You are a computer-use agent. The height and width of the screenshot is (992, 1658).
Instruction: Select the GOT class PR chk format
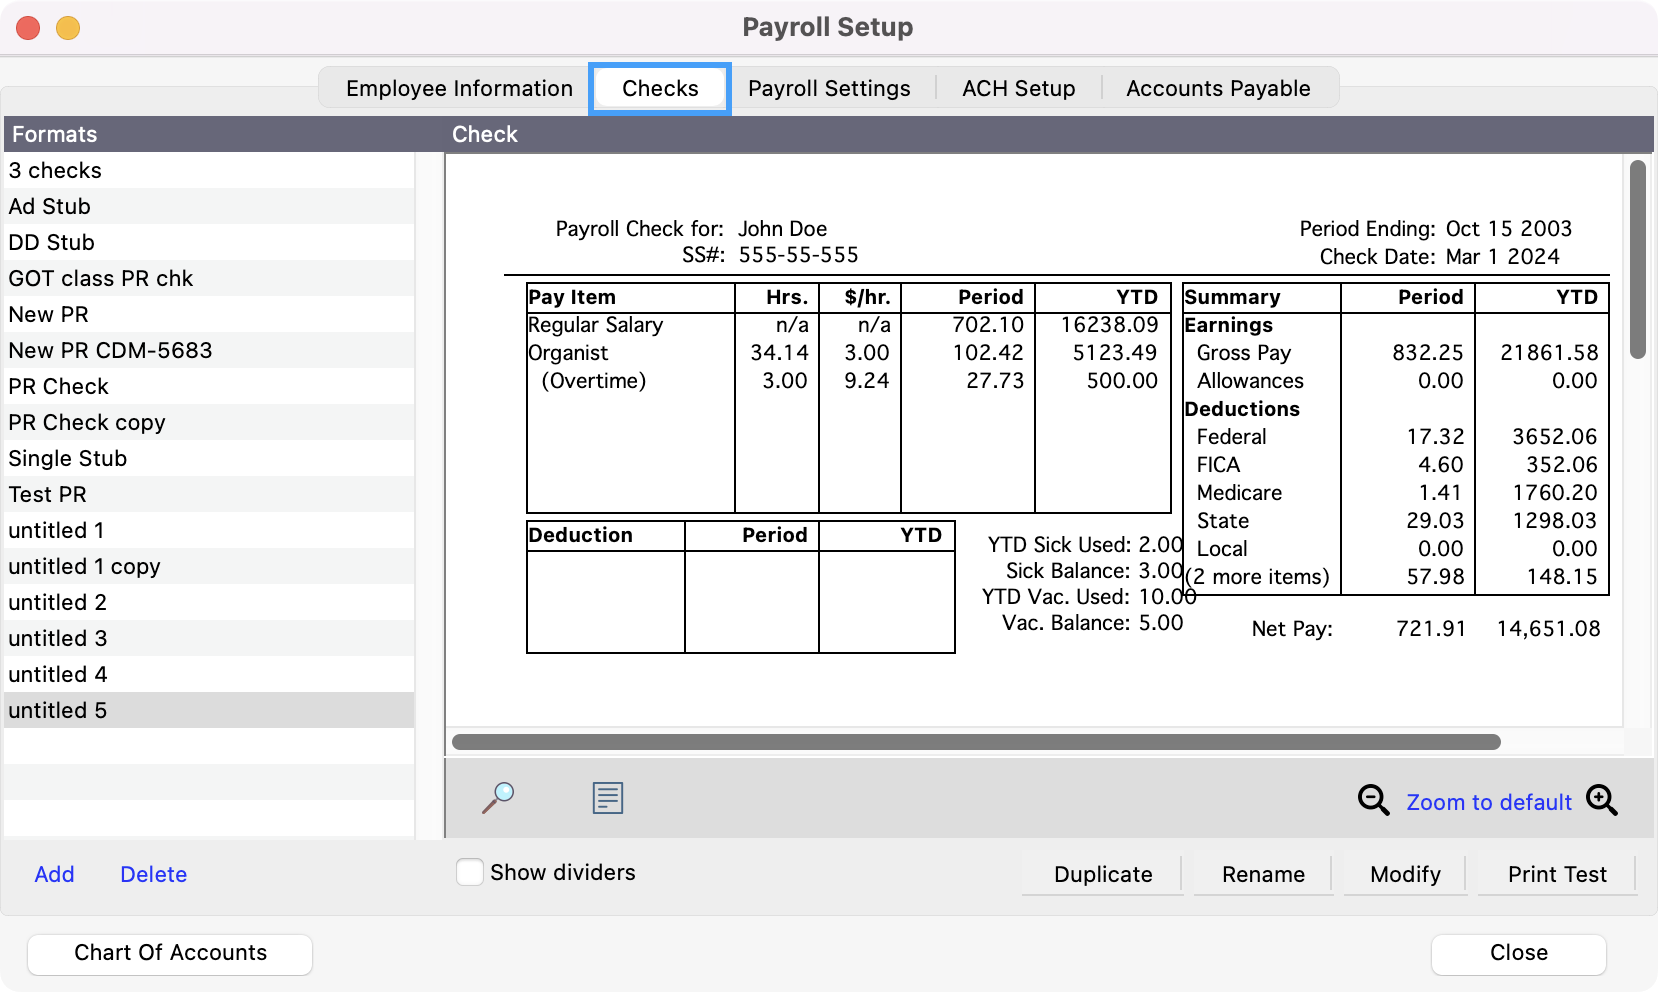pos(101,278)
